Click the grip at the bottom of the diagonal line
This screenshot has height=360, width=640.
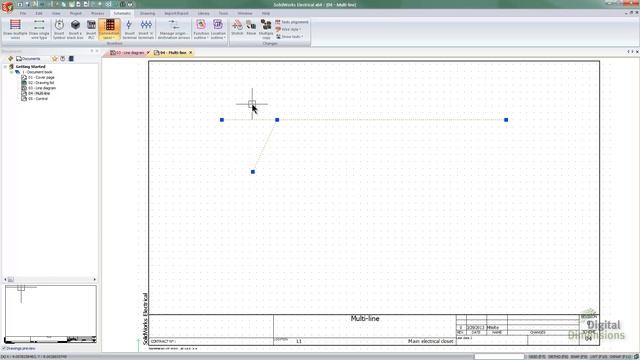click(x=253, y=172)
